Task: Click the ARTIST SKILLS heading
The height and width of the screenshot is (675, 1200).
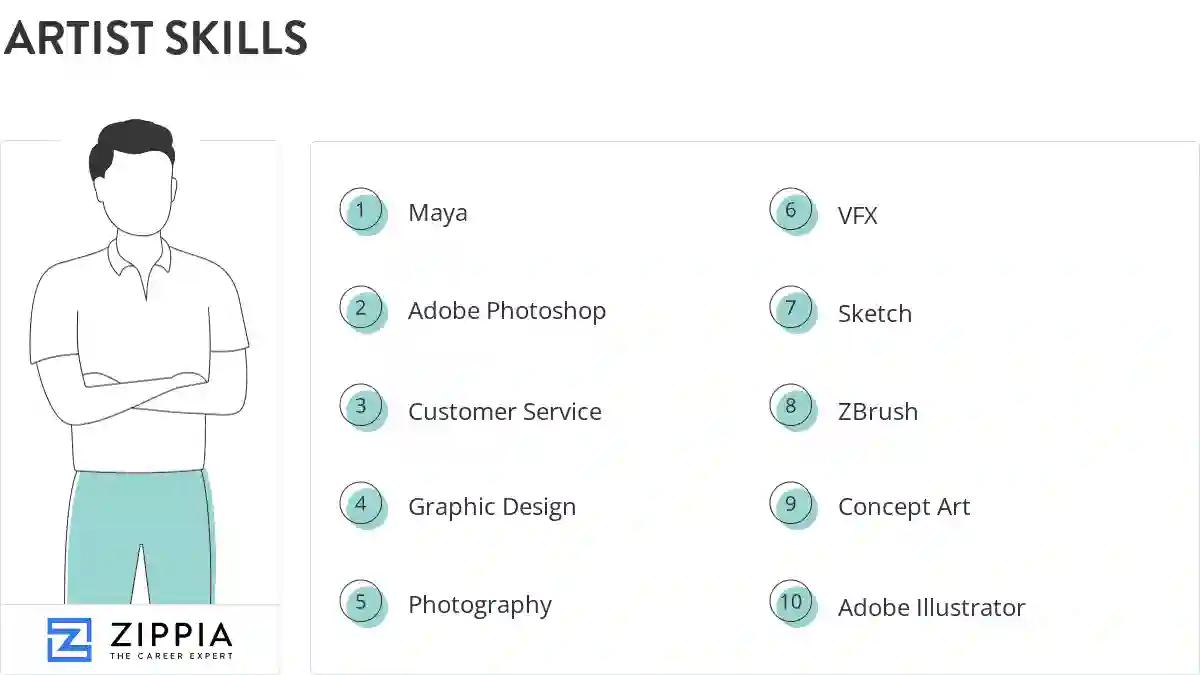Action: 156,39
